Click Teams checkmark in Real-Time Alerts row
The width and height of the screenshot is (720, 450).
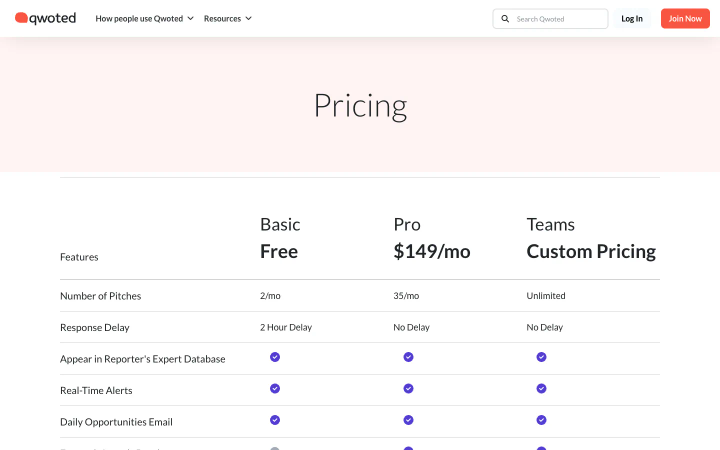(541, 388)
